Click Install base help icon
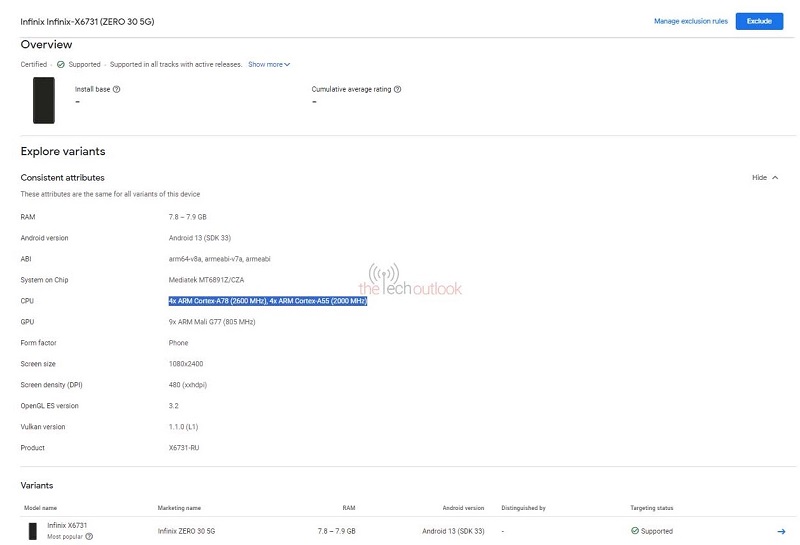The height and width of the screenshot is (545, 800). coord(116,89)
